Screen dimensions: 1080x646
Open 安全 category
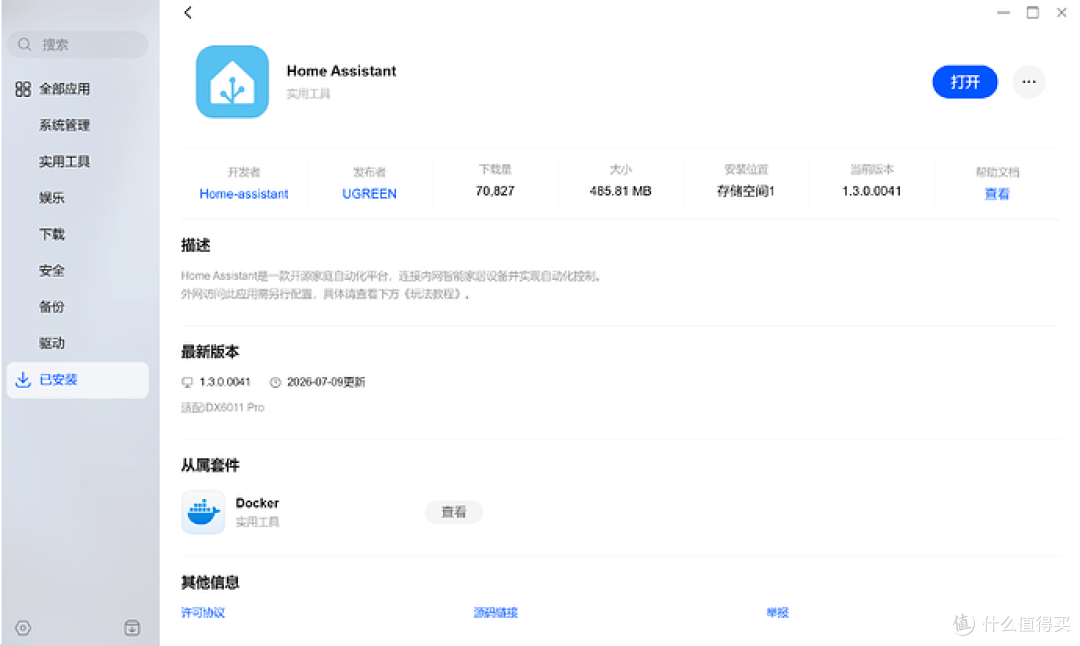tap(52, 271)
